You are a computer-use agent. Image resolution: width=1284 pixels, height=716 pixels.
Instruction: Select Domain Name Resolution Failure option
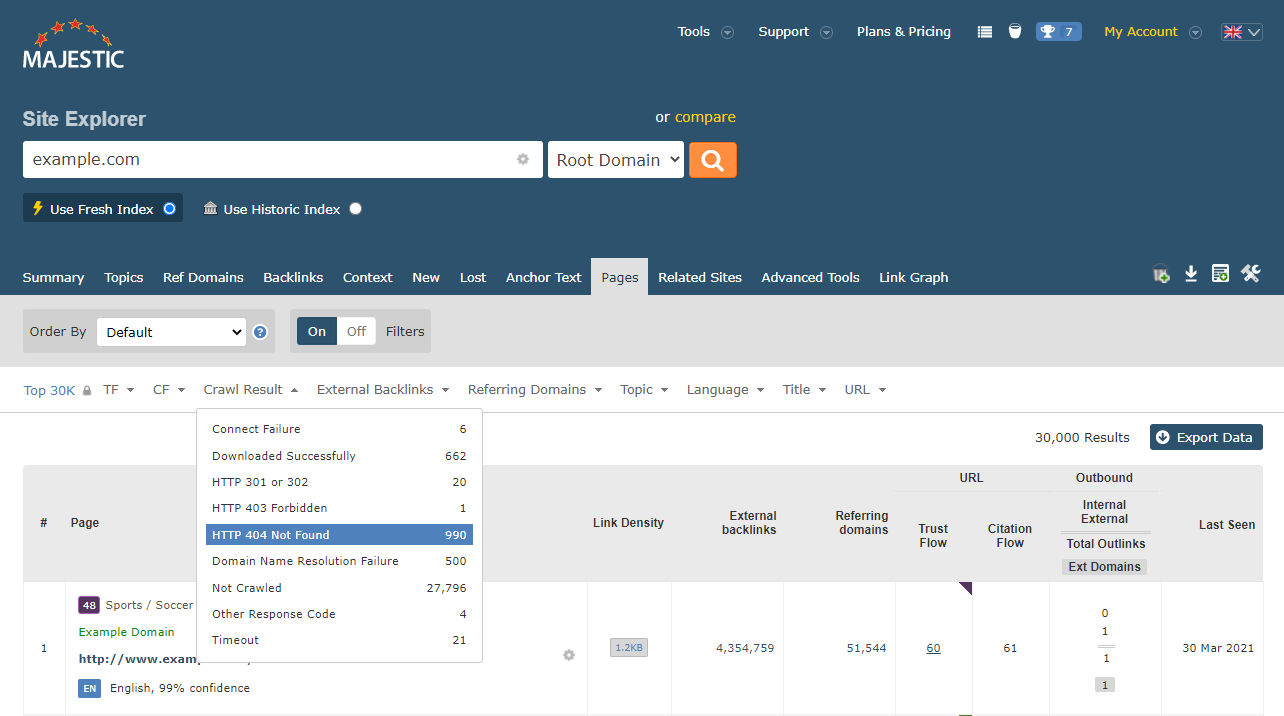[339, 561]
